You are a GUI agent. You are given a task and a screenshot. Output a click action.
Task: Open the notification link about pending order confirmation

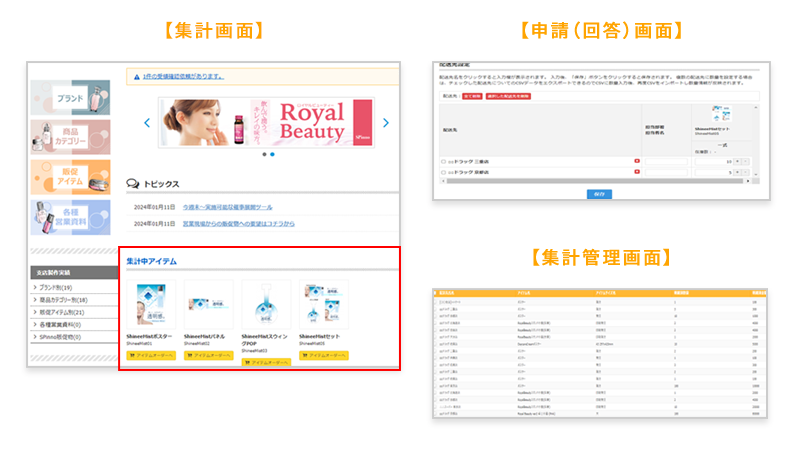click(187, 76)
